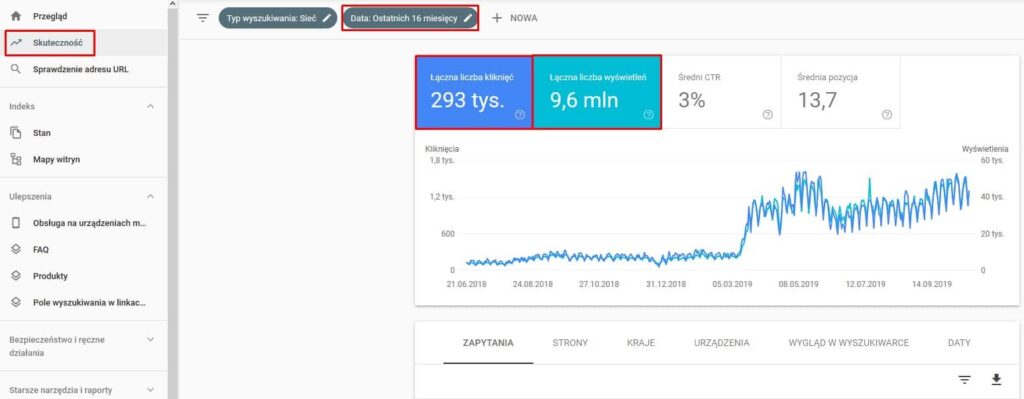Toggle the Średni CTR metric card

(x=722, y=91)
